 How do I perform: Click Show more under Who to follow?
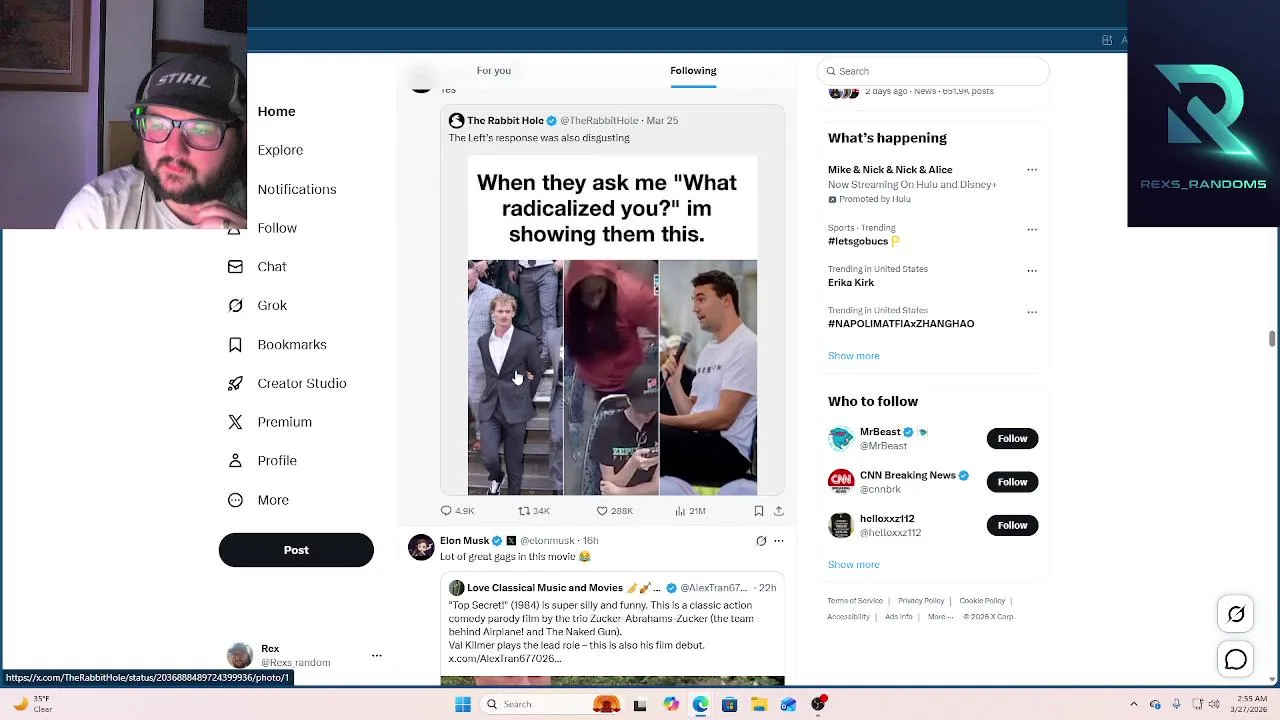click(x=853, y=565)
